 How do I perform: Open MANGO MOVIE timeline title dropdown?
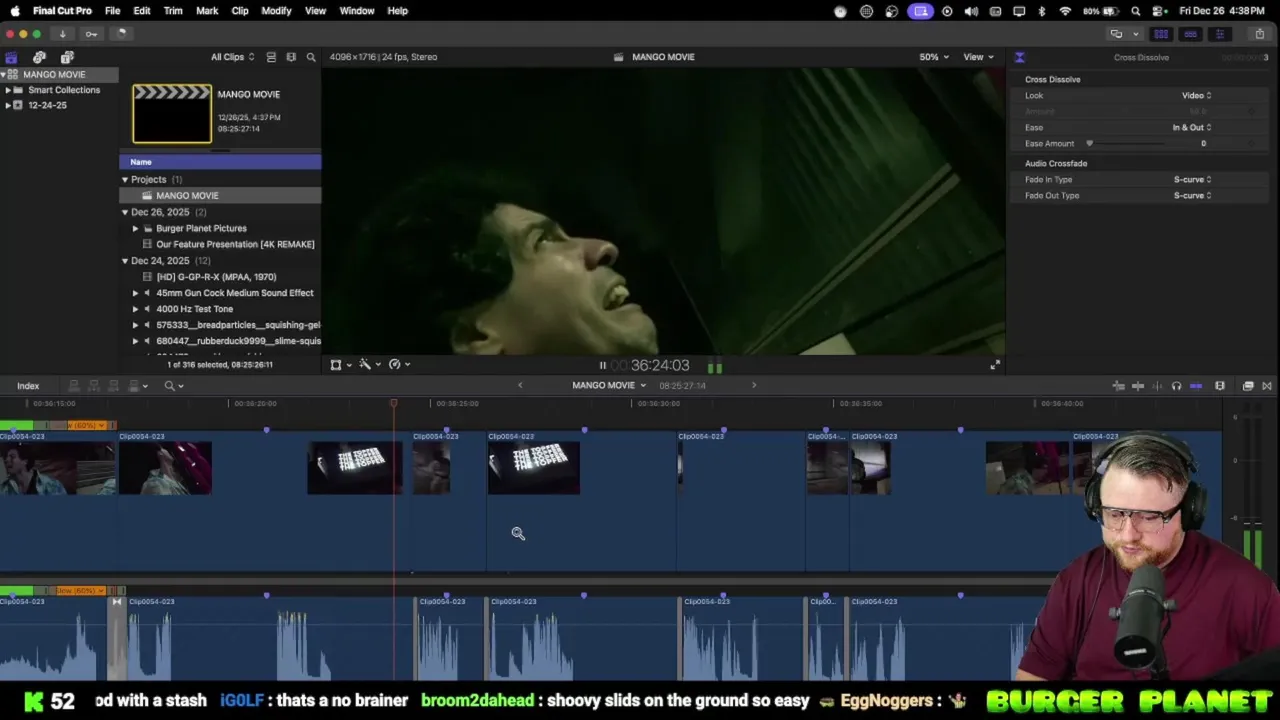click(608, 386)
